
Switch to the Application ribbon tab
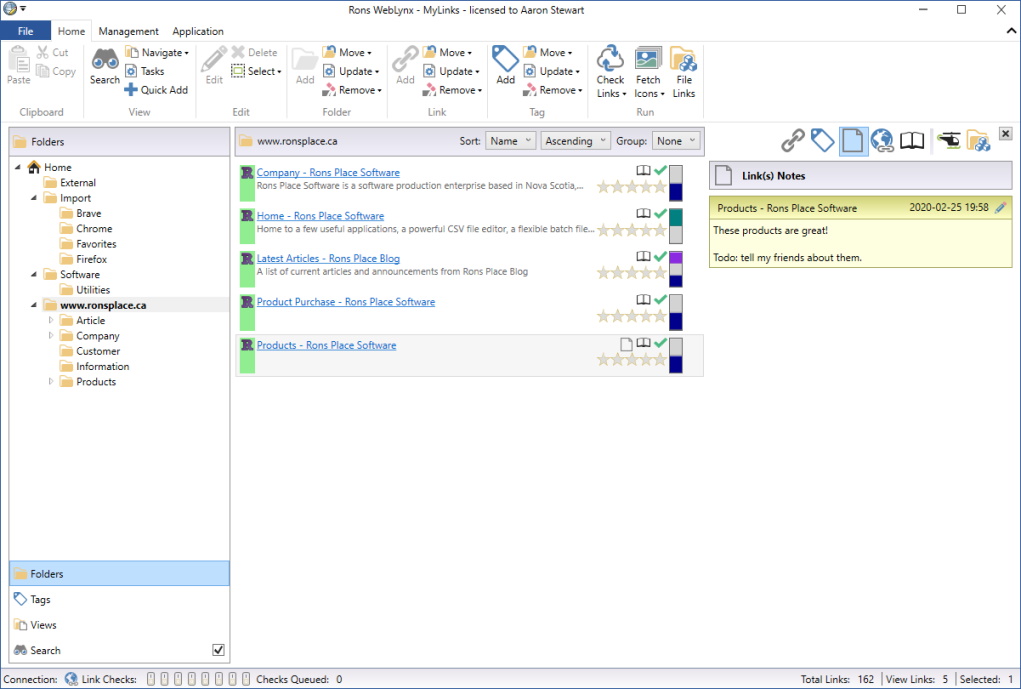pyautogui.click(x=198, y=31)
